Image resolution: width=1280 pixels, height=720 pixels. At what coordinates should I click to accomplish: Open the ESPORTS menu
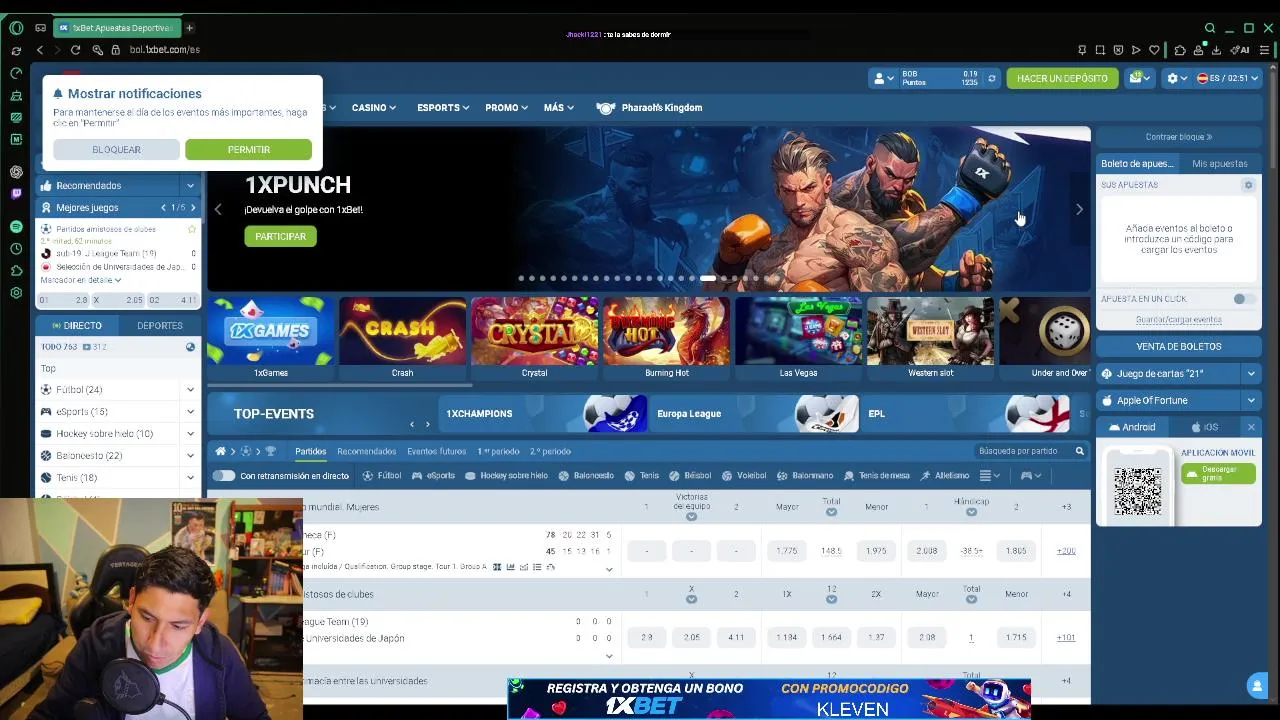pyautogui.click(x=443, y=107)
